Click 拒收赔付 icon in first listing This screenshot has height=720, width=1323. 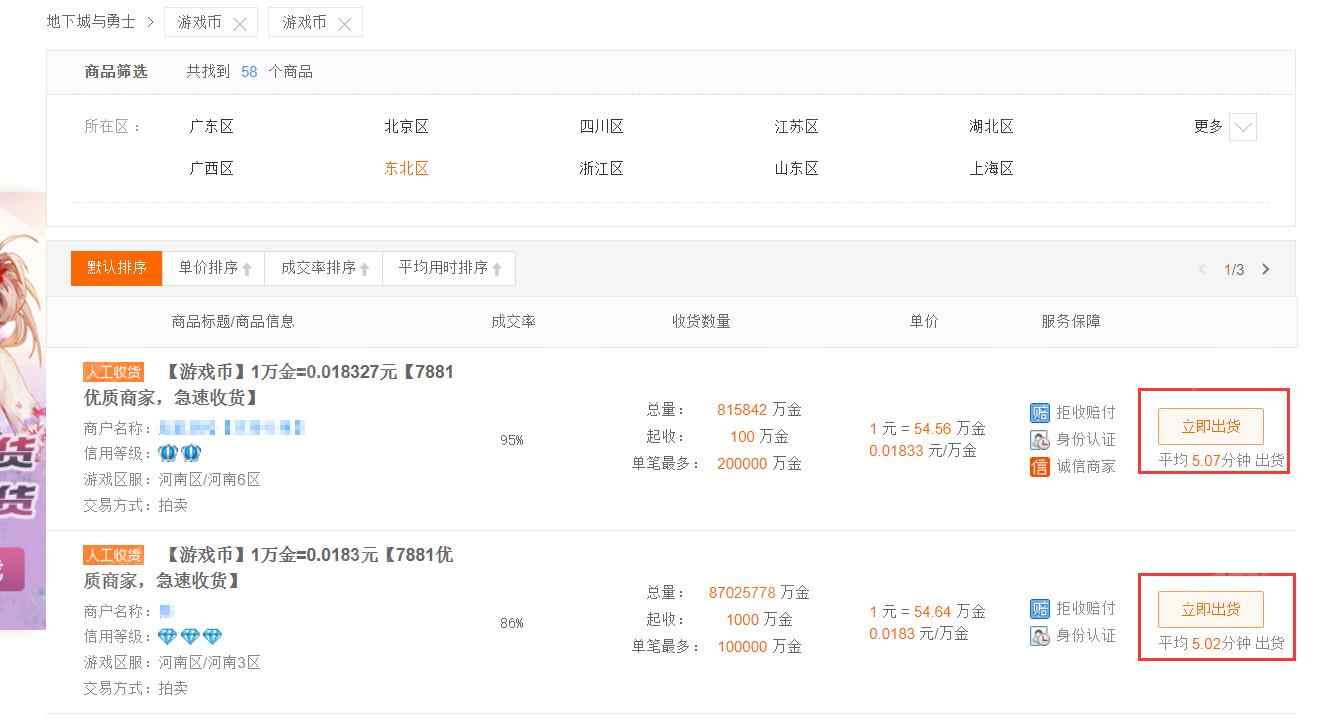coord(1040,412)
